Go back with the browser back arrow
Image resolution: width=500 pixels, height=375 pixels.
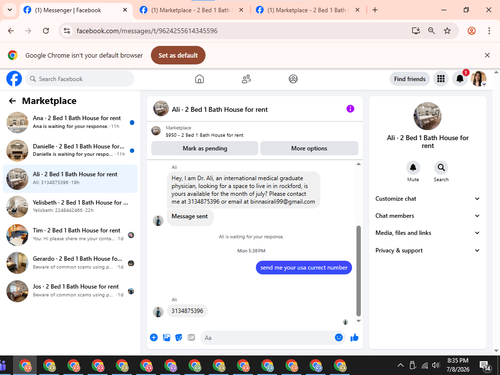pyautogui.click(x=11, y=31)
